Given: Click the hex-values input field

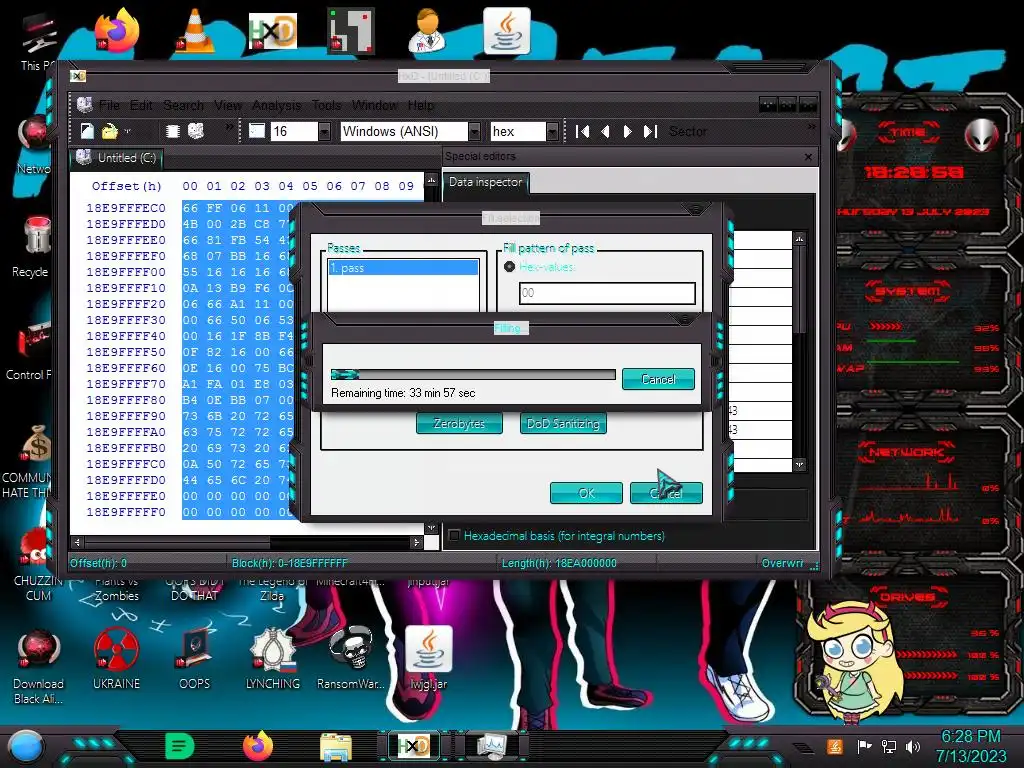Looking at the screenshot, I should pos(607,293).
